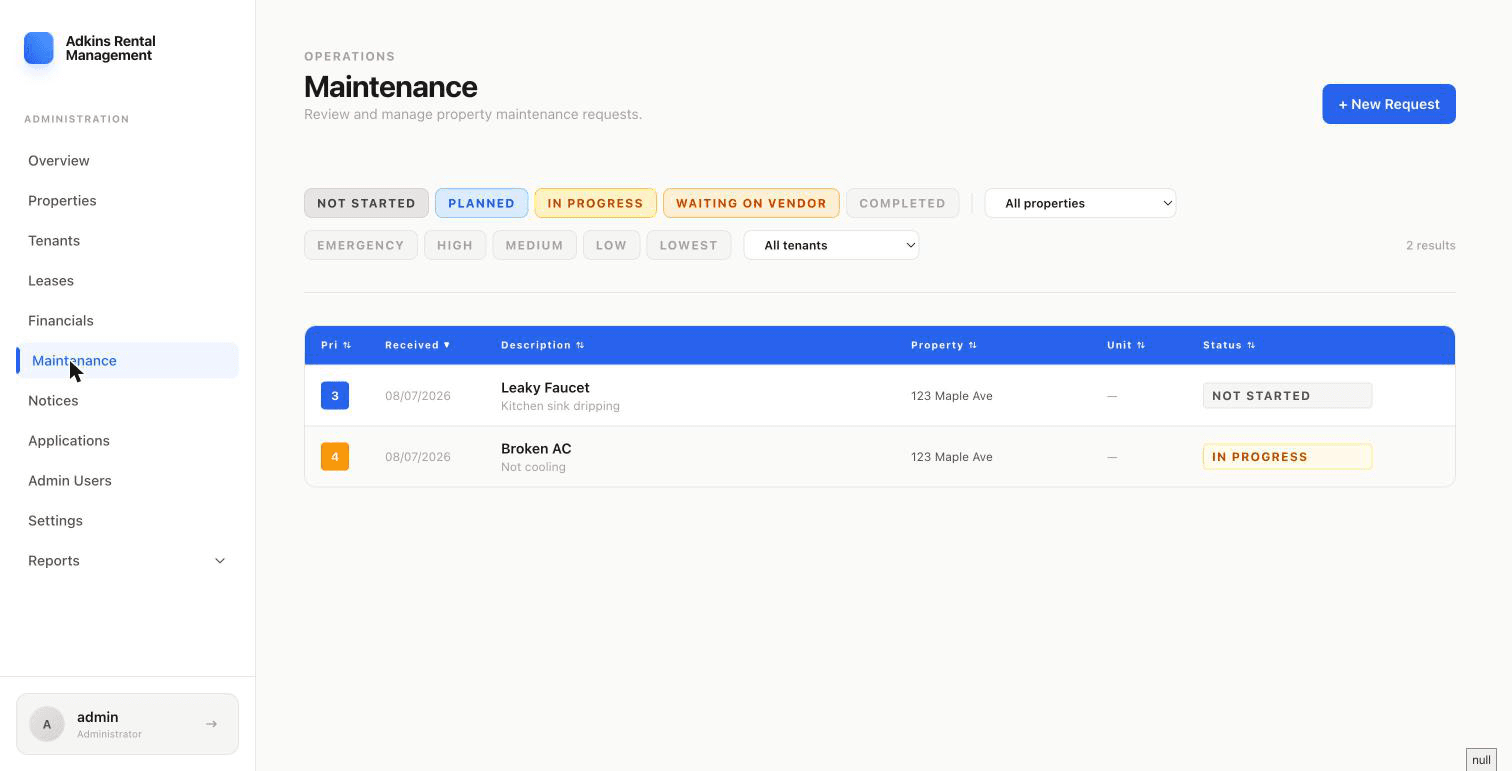Open Financials in the sidebar

(x=127, y=321)
